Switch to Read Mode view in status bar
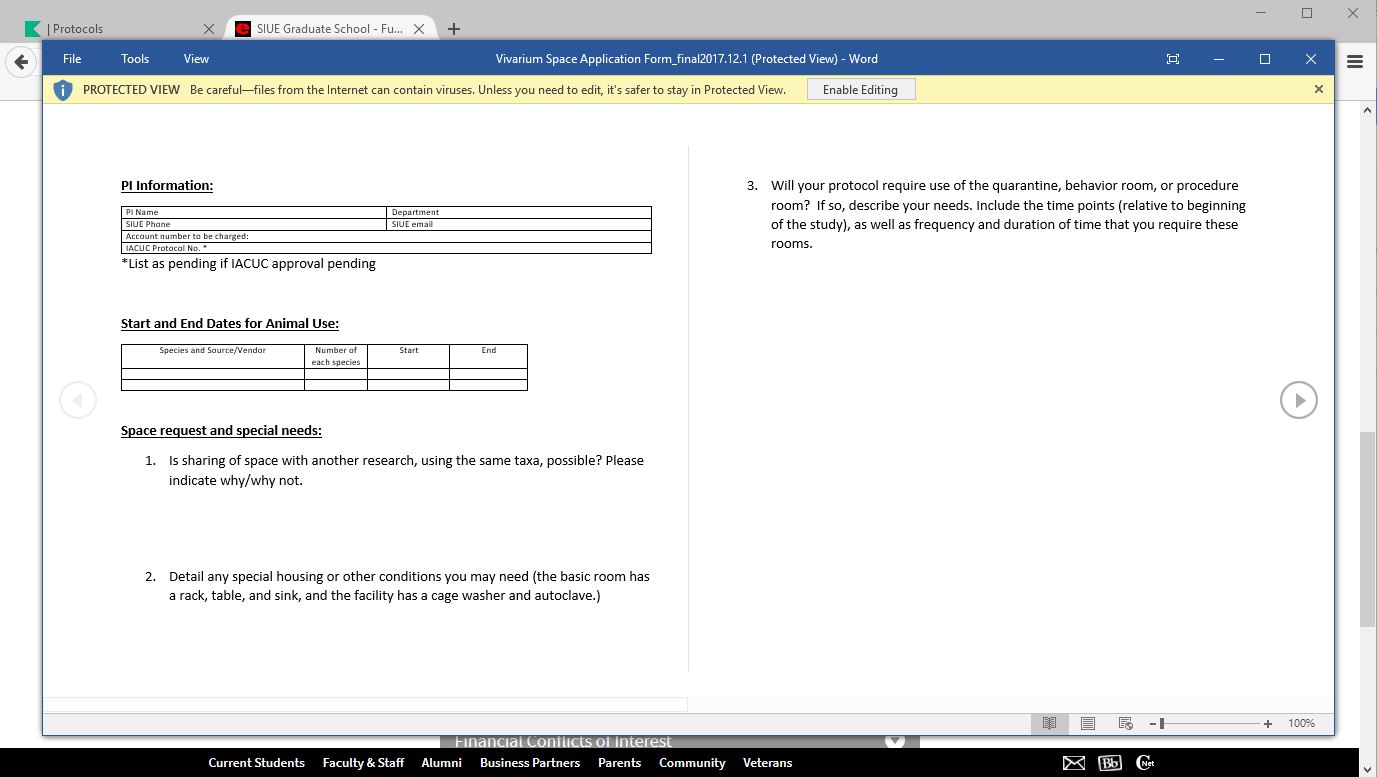 (x=1049, y=723)
